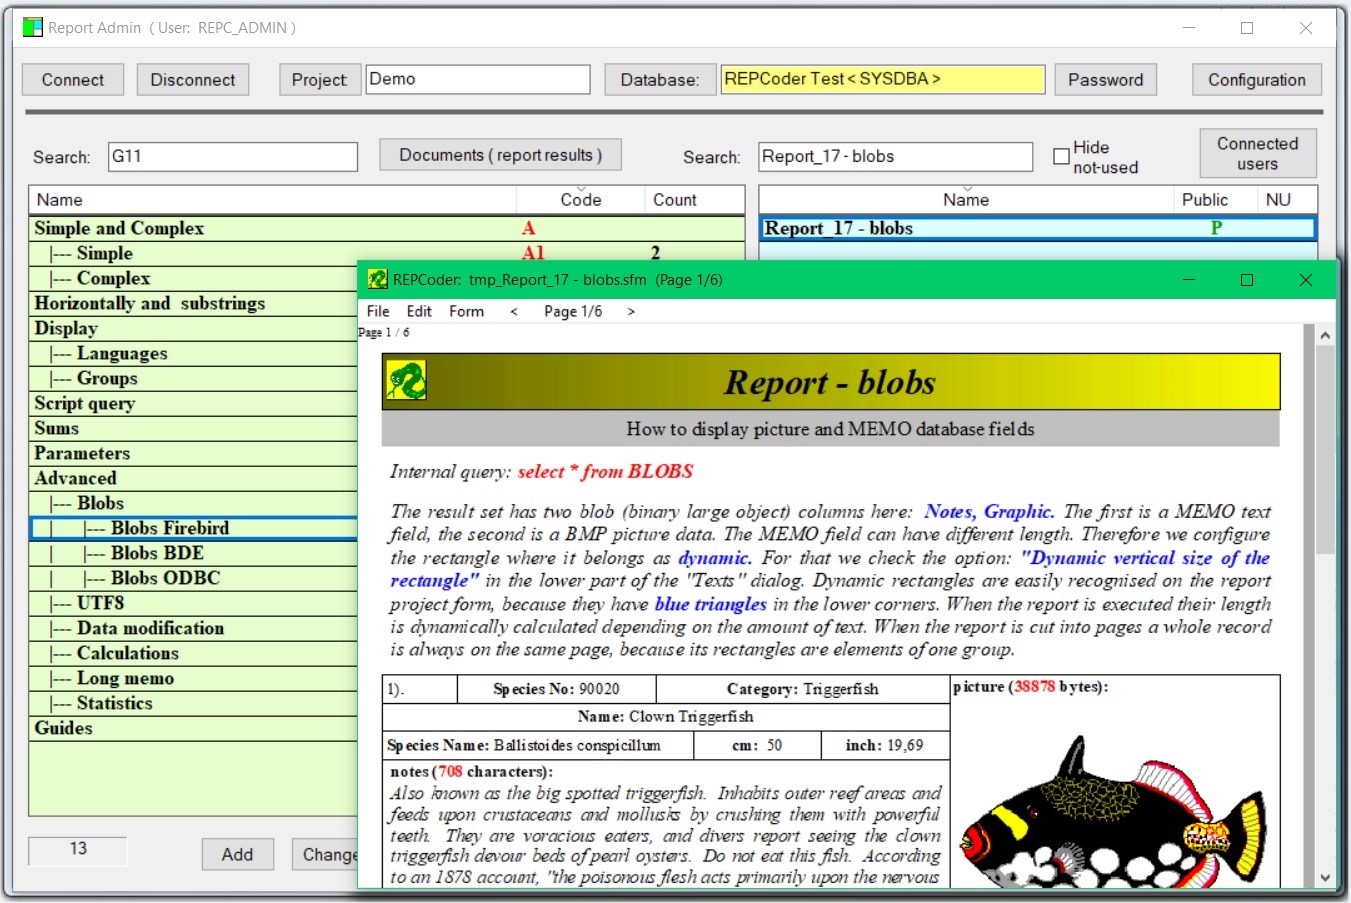Click the right Search field with Report_17 - blobs
The image size is (1351, 903).
(895, 156)
